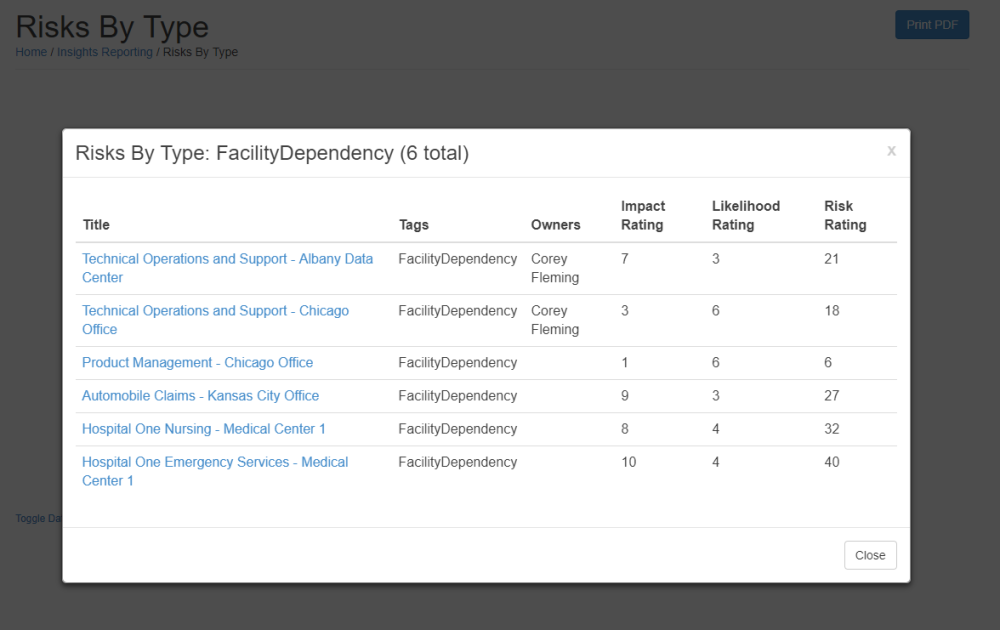Screen dimensions: 1000x630
Task: Click risk rating 18 value
Action: point(832,311)
